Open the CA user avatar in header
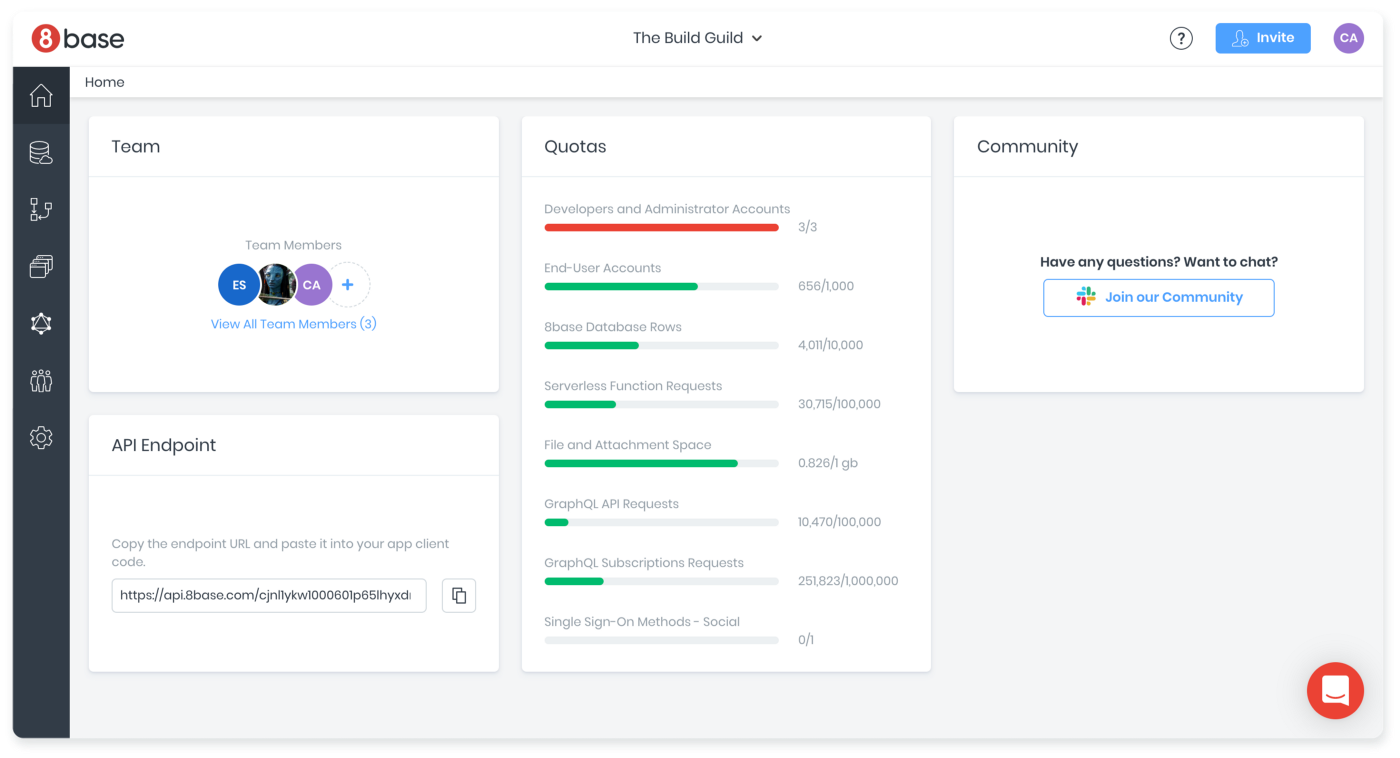 tap(1348, 38)
